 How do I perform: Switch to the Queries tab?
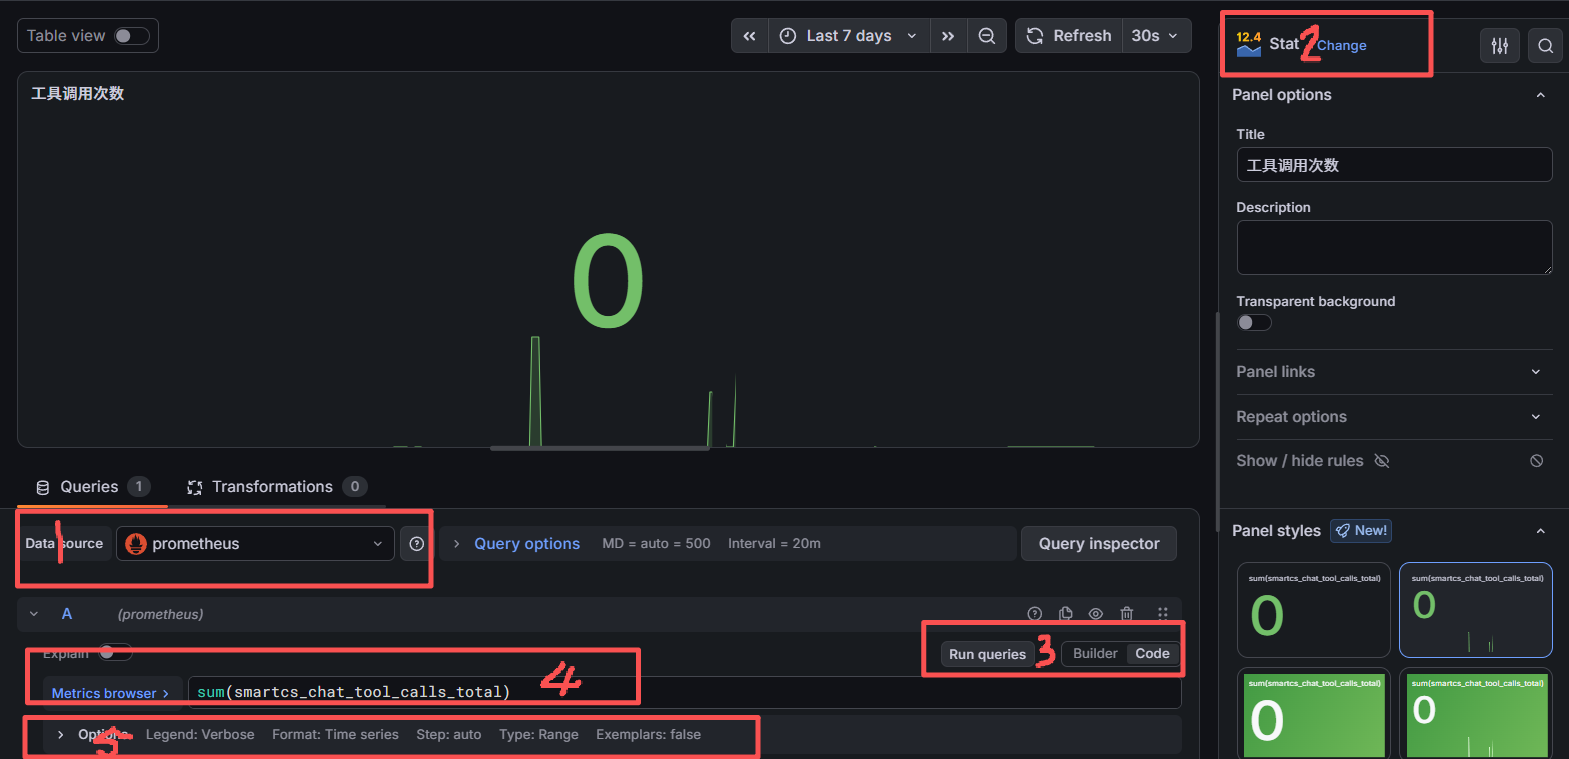92,487
